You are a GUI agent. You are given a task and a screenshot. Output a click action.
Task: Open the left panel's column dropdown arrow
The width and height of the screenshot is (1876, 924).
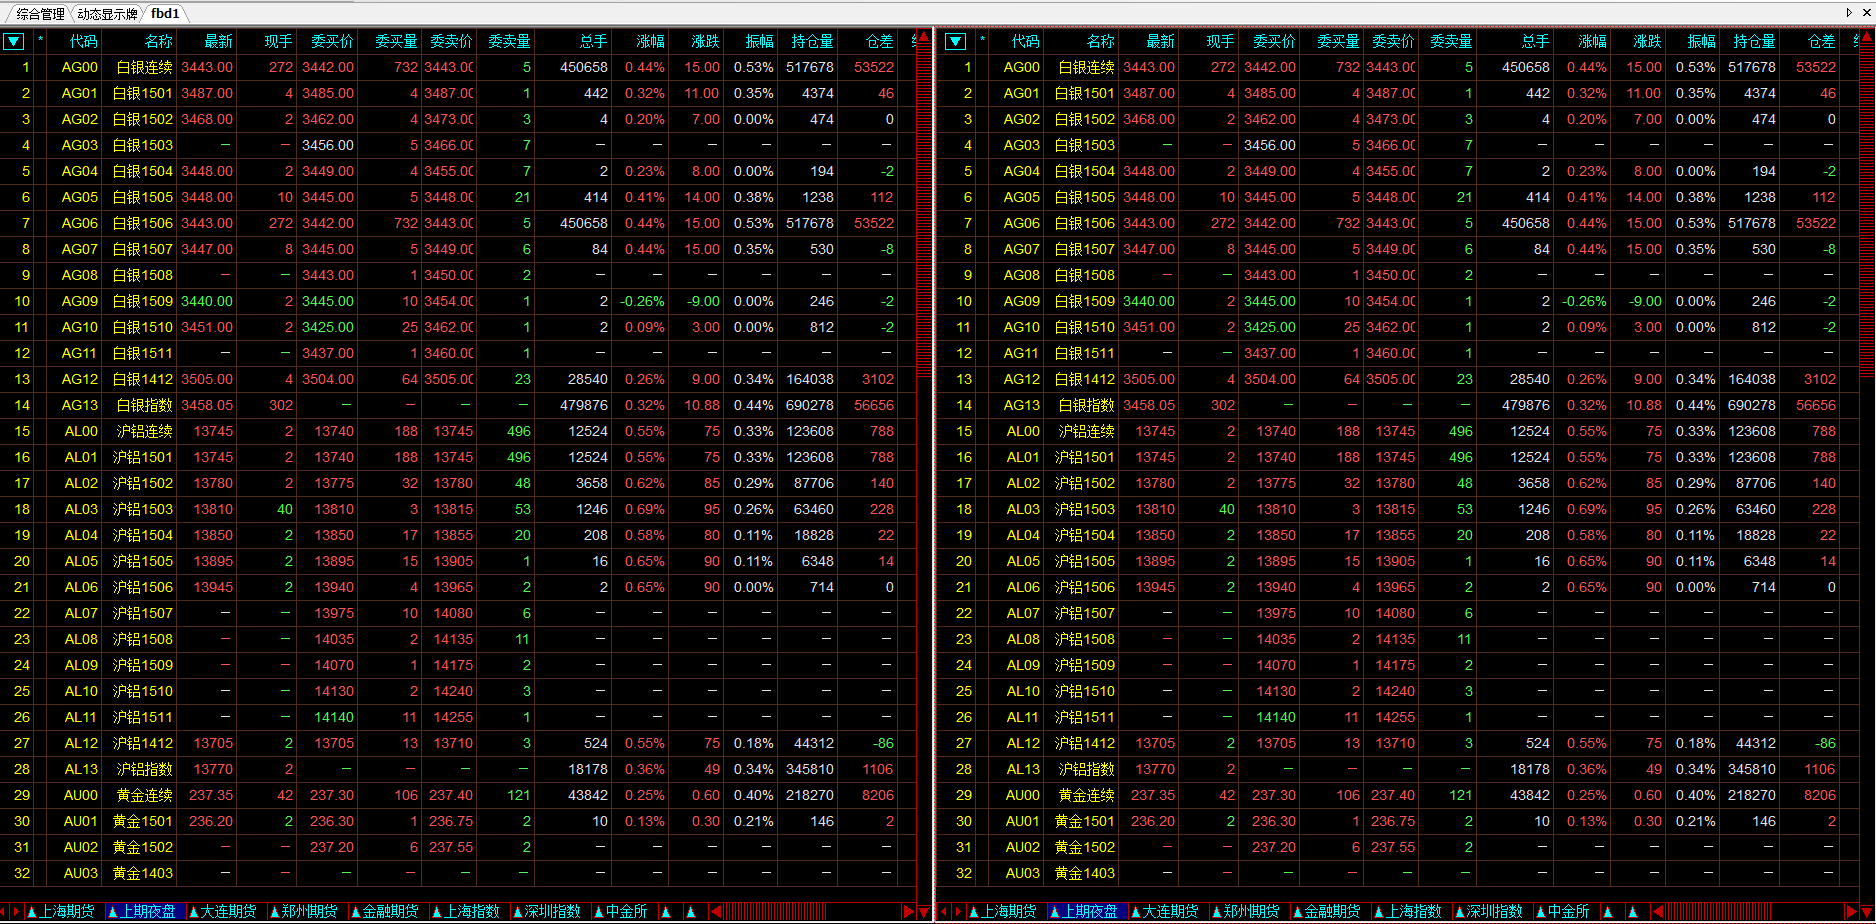pyautogui.click(x=14, y=41)
